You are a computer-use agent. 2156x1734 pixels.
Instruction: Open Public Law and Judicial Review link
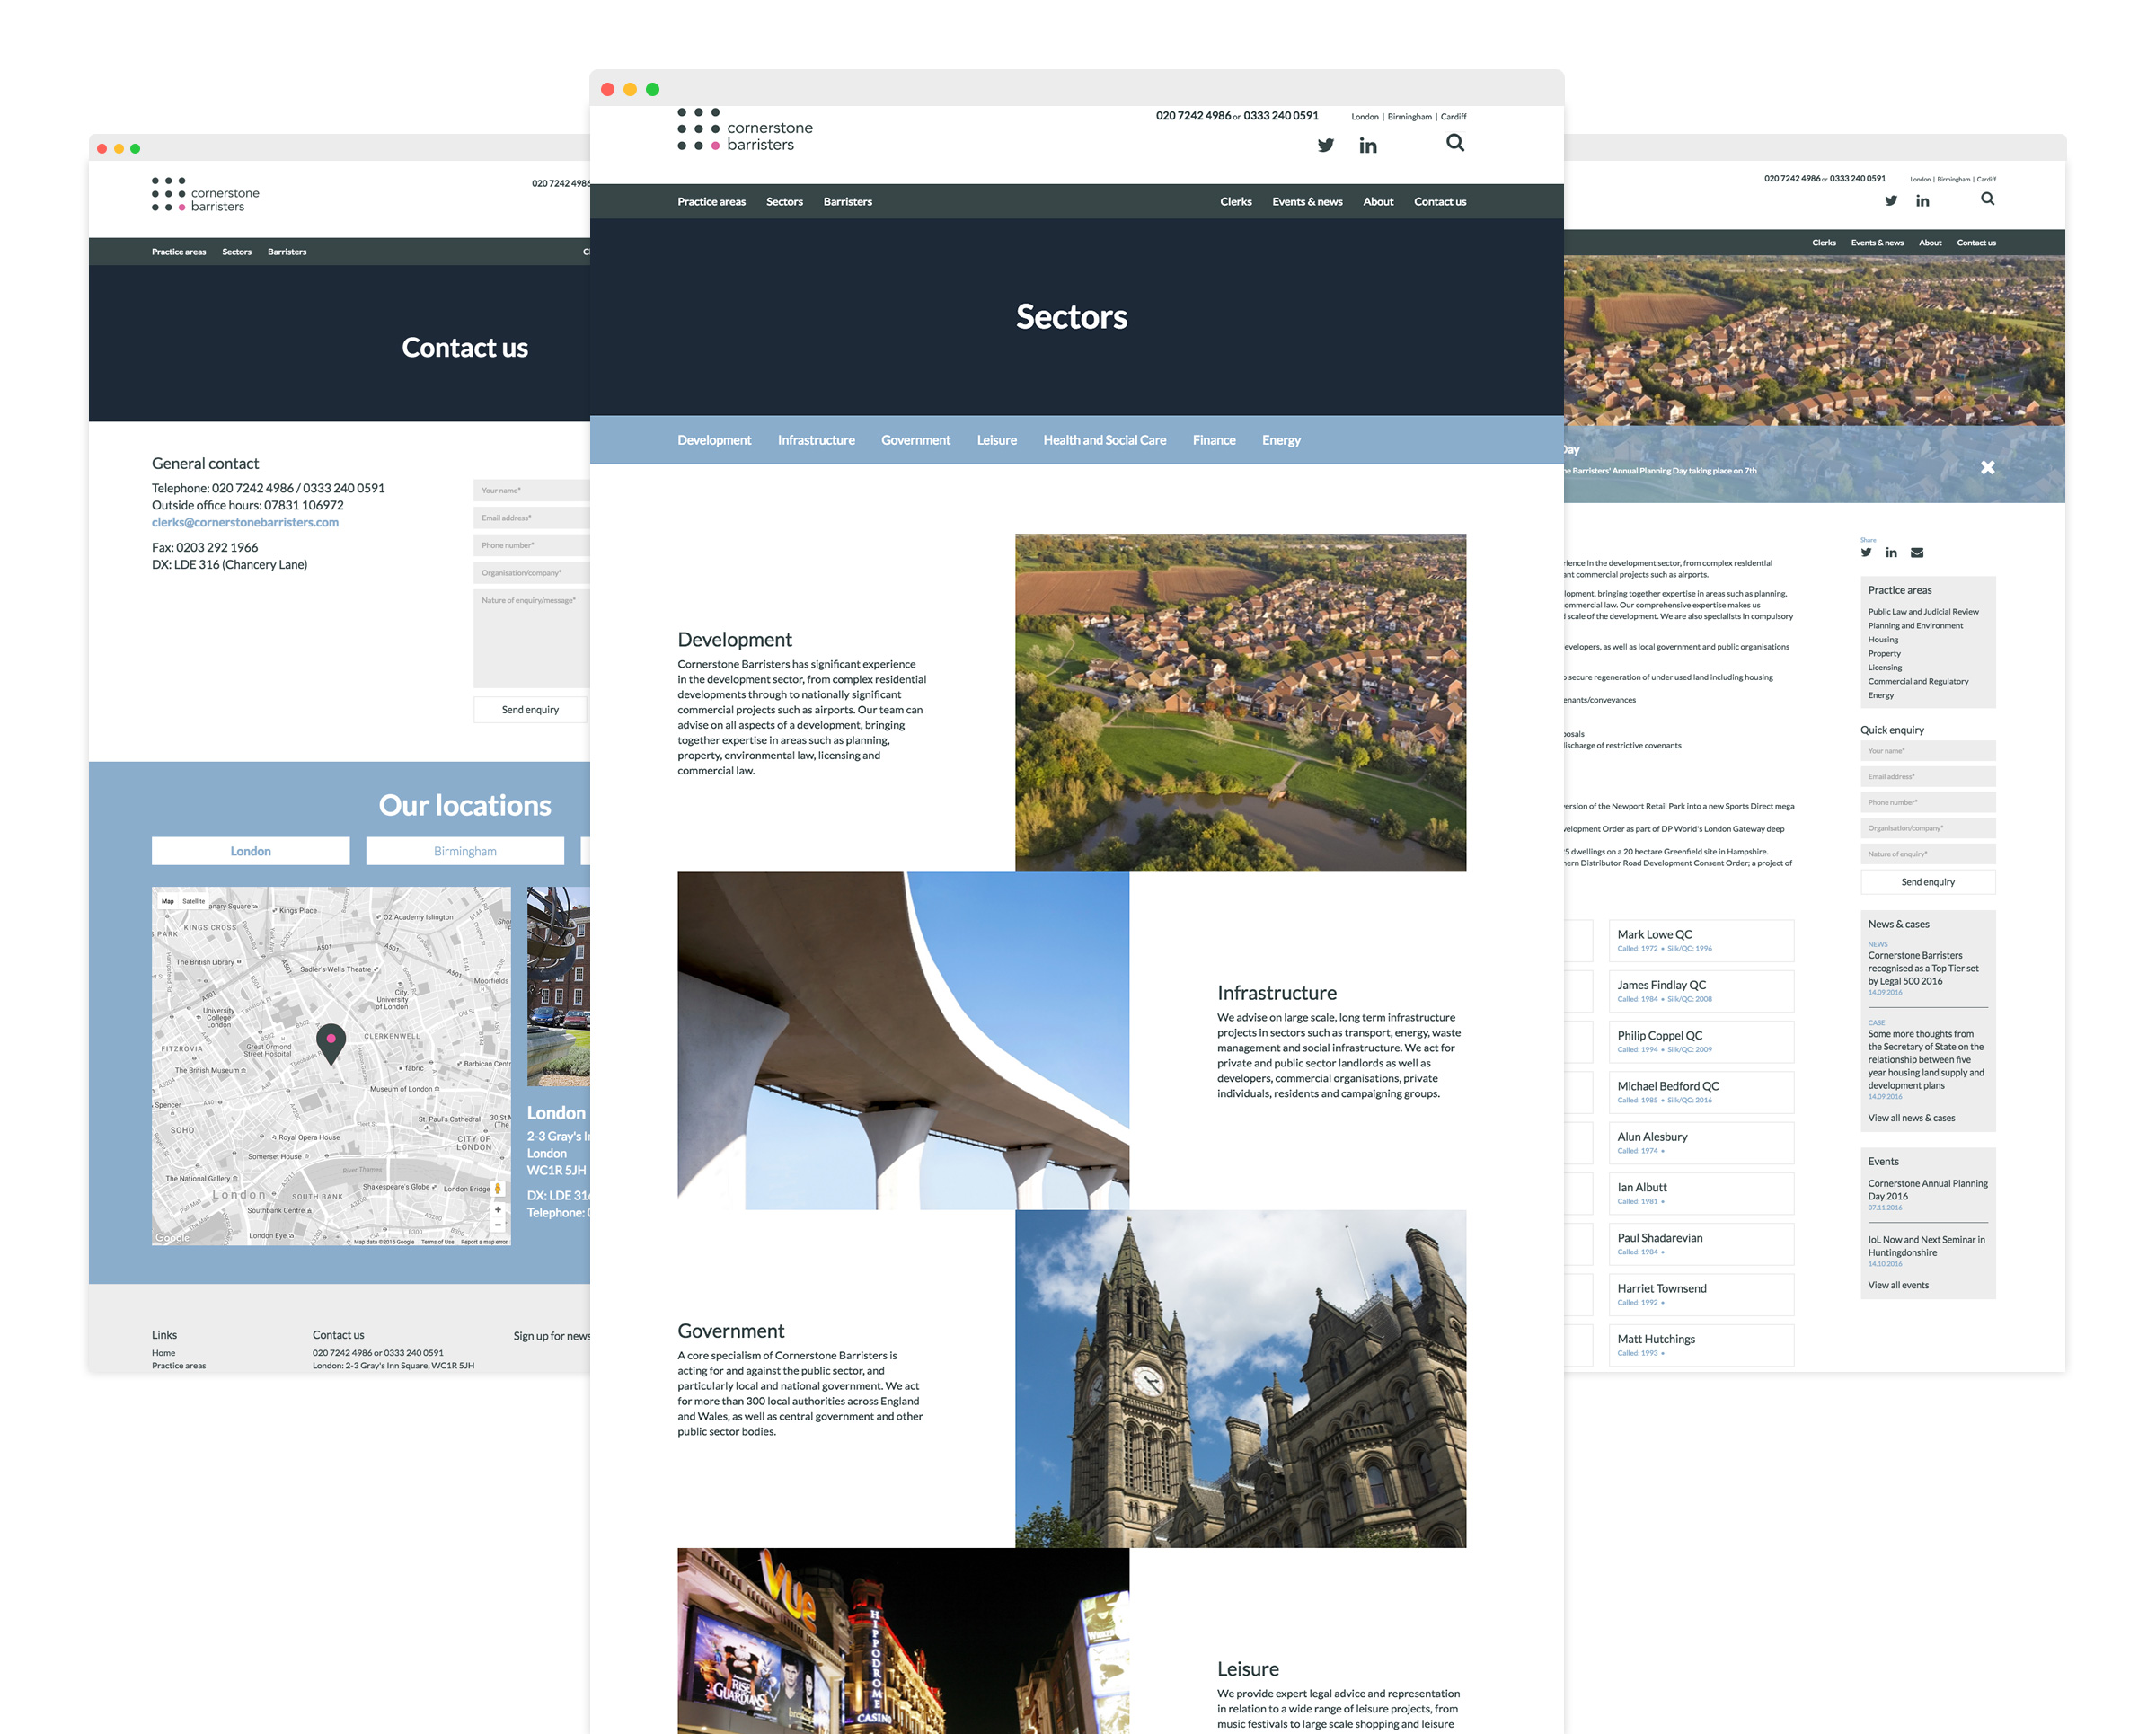click(x=1923, y=612)
